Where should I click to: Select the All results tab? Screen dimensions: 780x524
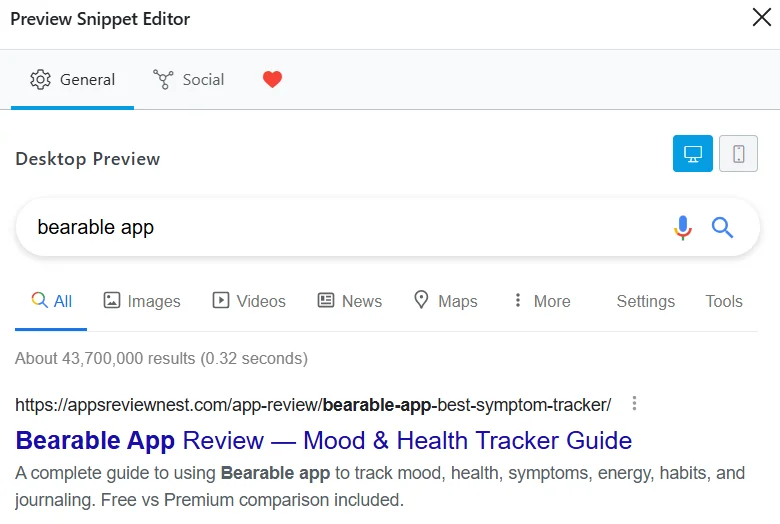point(51,301)
